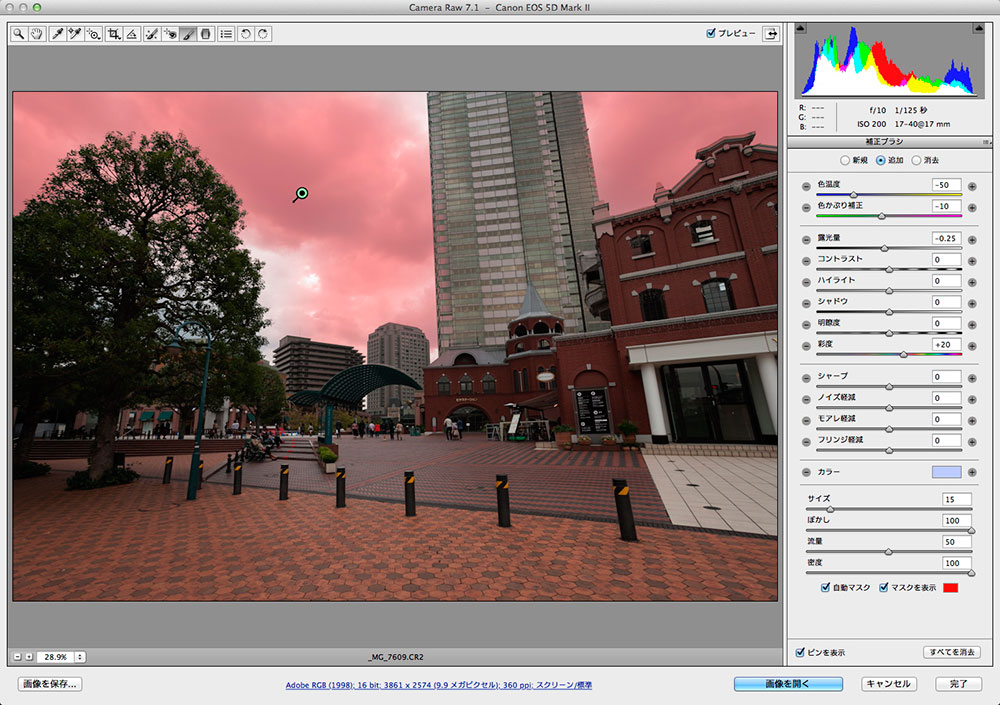Toggle full screen mode icon
This screenshot has height=705, width=1000.
771,34
